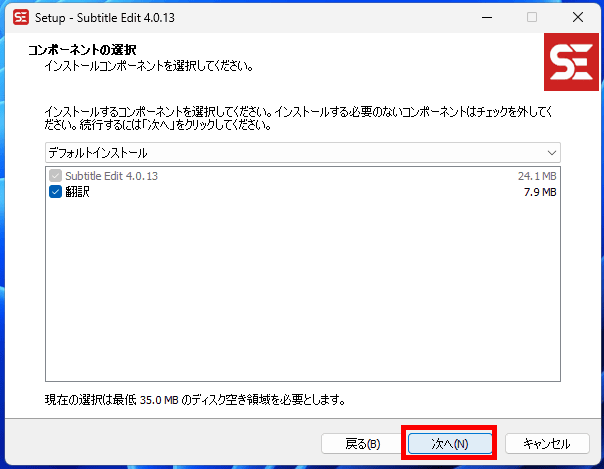This screenshot has height=469, width=604.
Task: Cancel setup with the キャンセル button
Action: (547, 444)
